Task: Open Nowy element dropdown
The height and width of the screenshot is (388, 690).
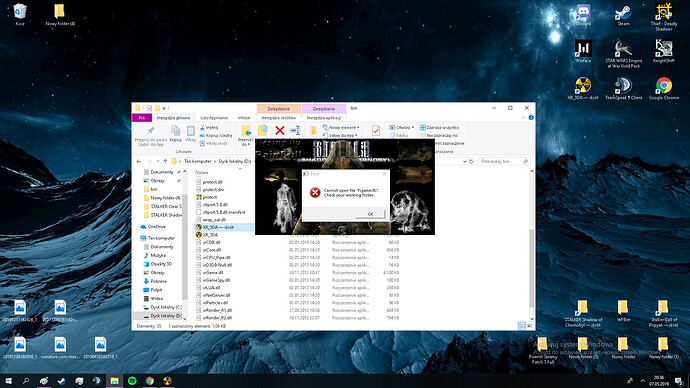Action: 341,128
